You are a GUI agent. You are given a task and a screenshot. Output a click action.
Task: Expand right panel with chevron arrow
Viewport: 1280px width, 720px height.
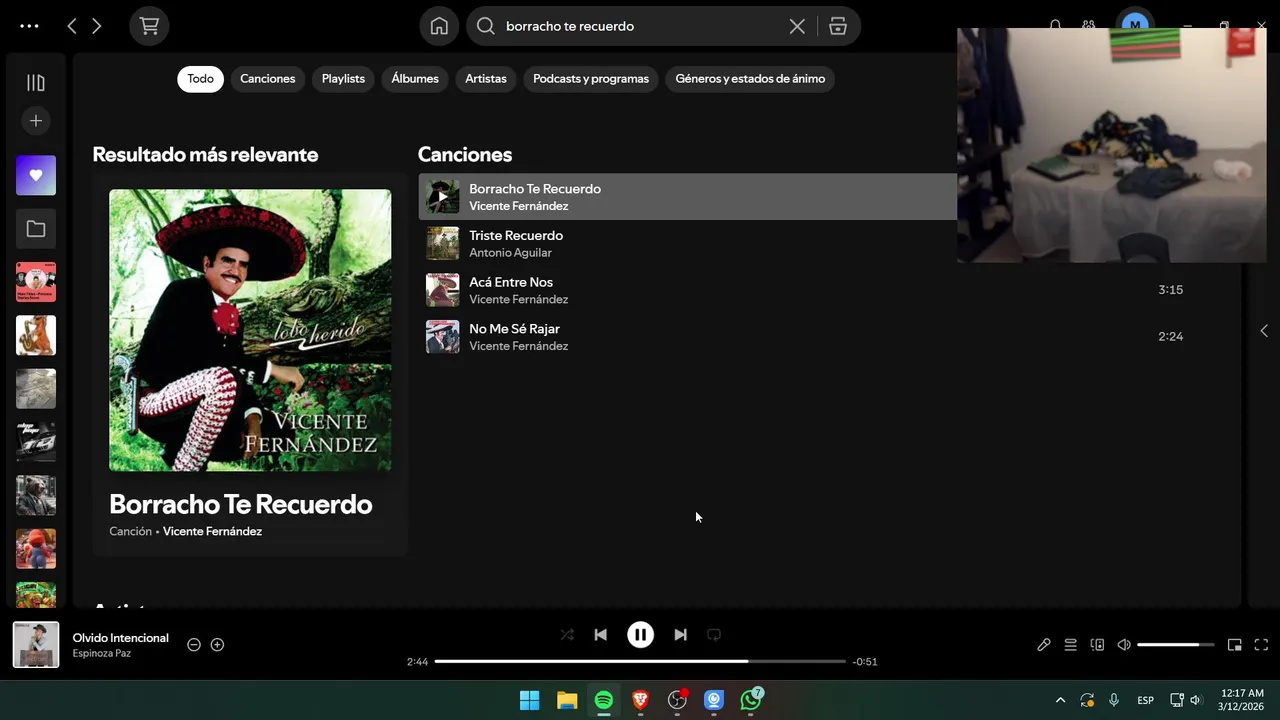pos(1264,331)
